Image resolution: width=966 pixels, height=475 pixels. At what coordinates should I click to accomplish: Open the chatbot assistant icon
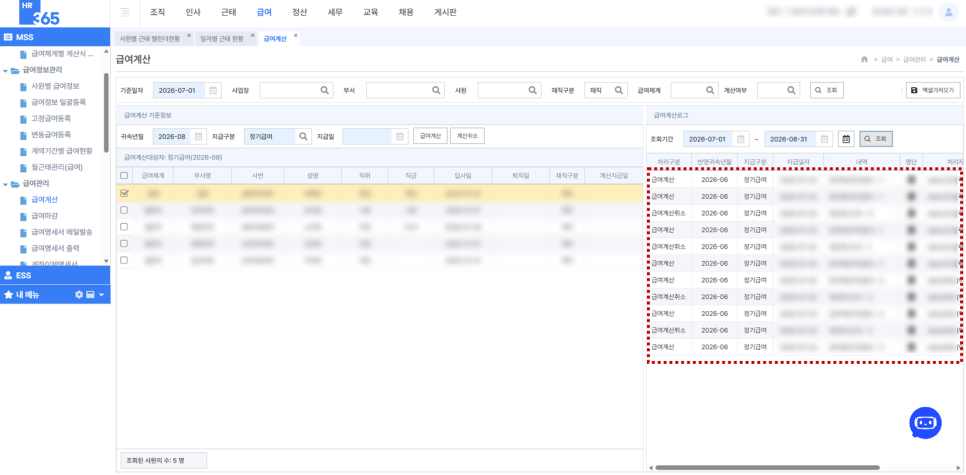click(x=925, y=423)
